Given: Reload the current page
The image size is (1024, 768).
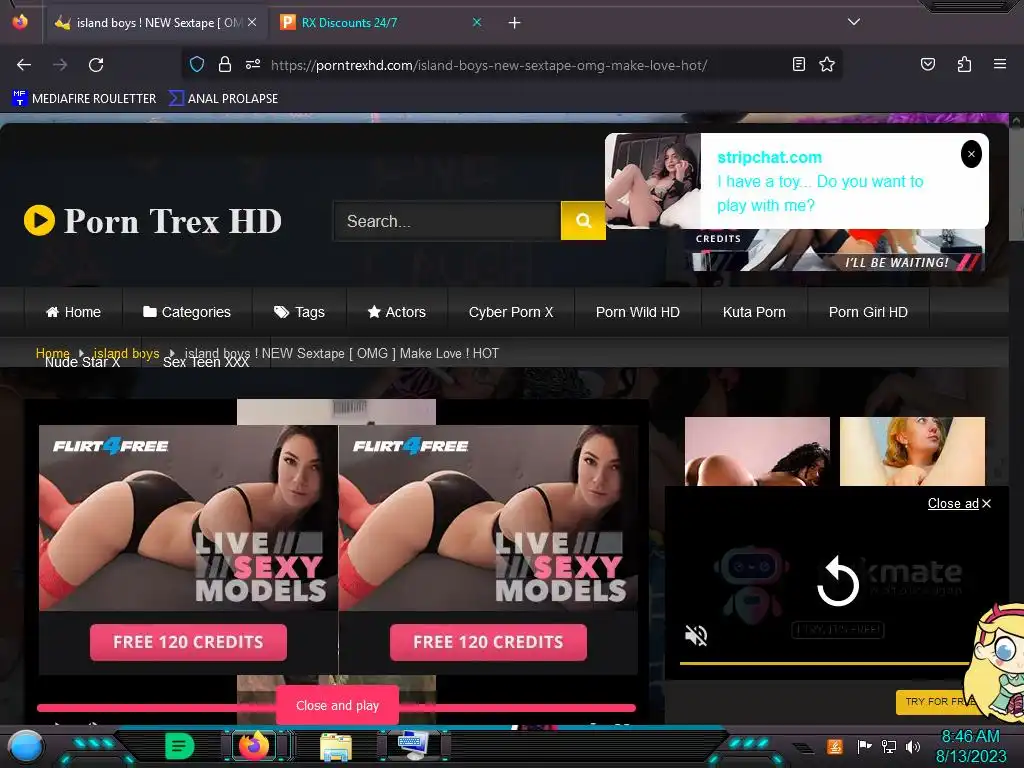Looking at the screenshot, I should pos(96,65).
